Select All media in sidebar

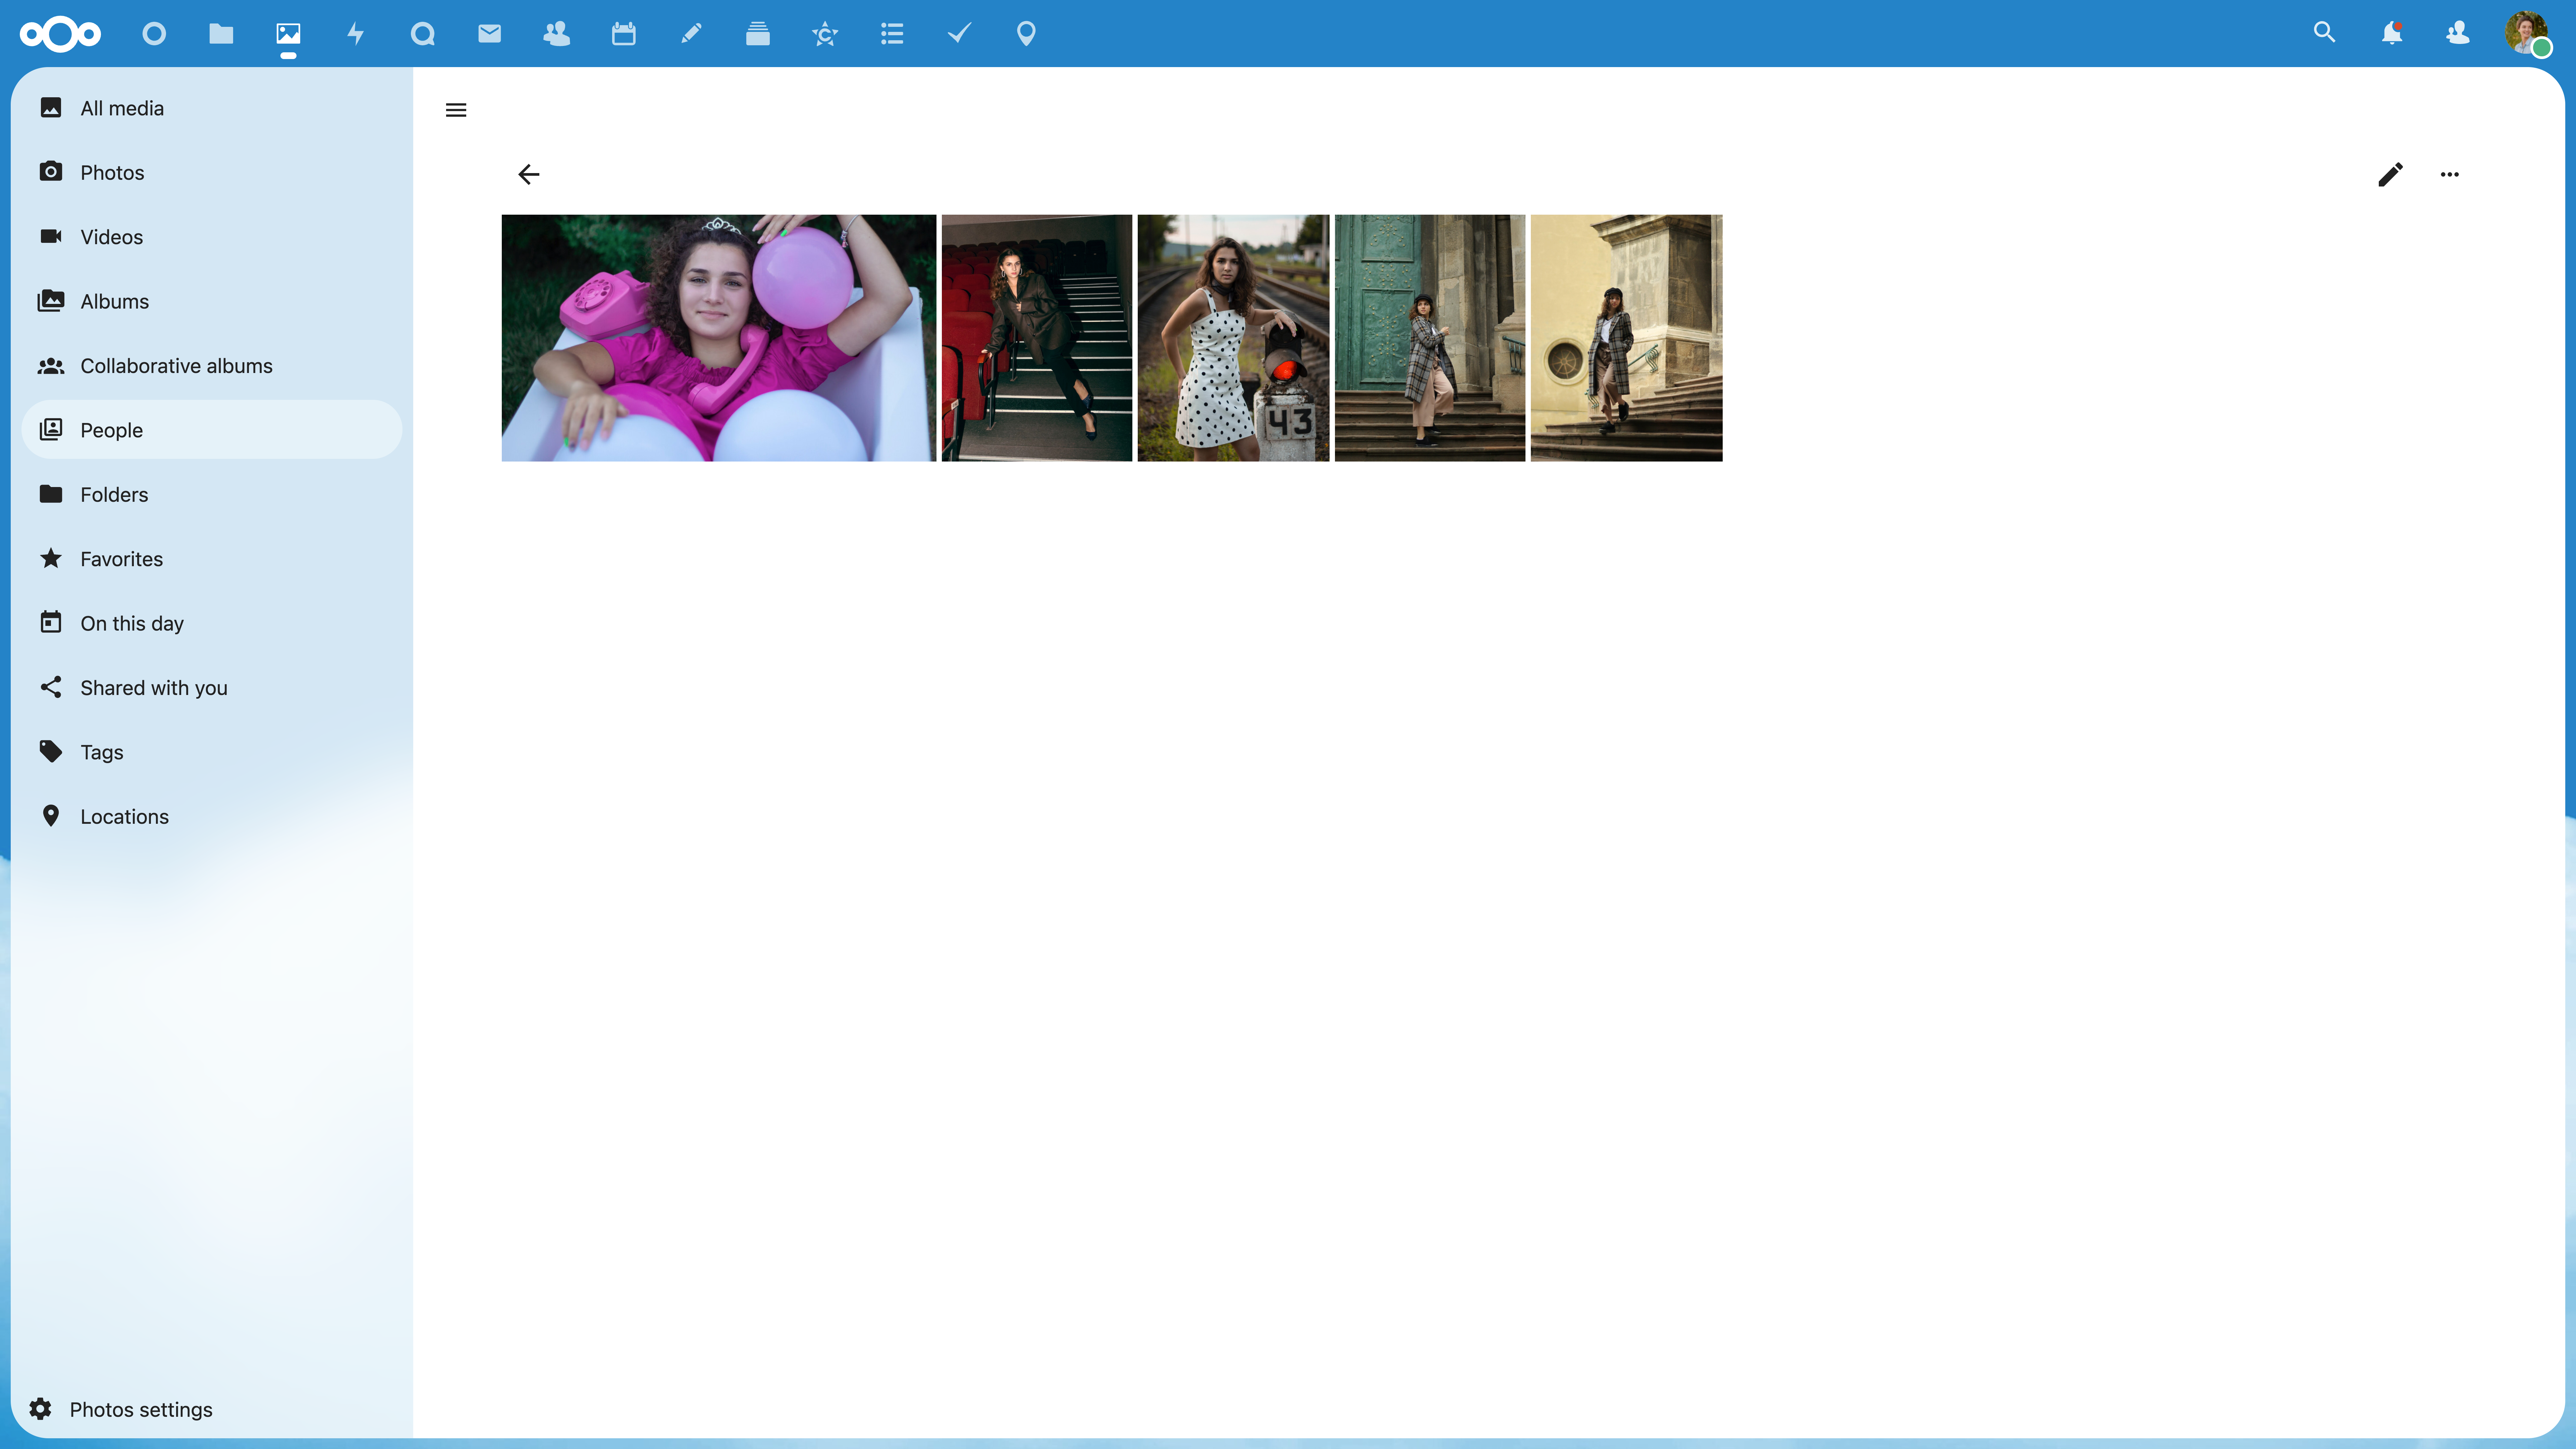tap(212, 108)
